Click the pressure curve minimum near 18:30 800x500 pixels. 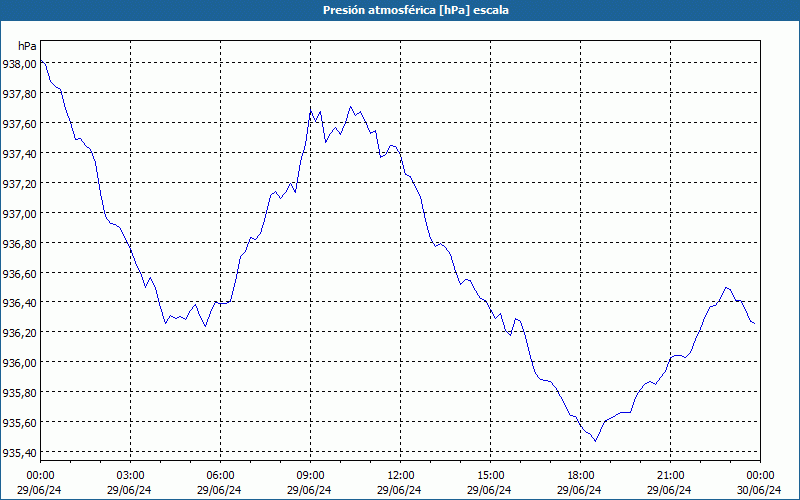(595, 441)
